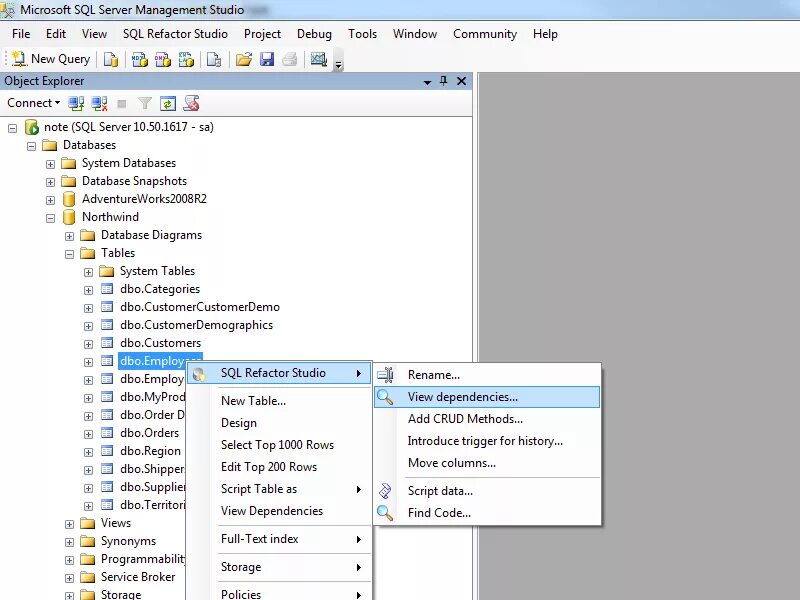Collapse the note server node
The image size is (800, 600).
[x=12, y=128]
